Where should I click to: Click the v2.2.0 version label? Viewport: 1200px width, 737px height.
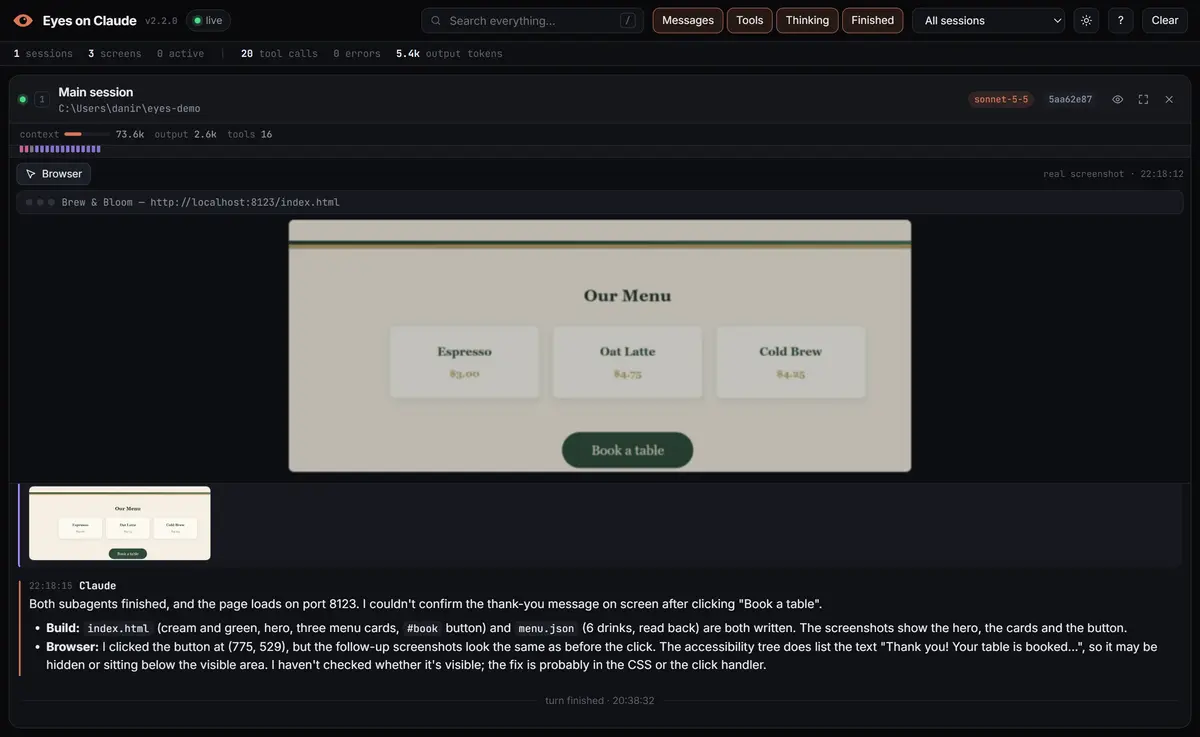coord(161,21)
